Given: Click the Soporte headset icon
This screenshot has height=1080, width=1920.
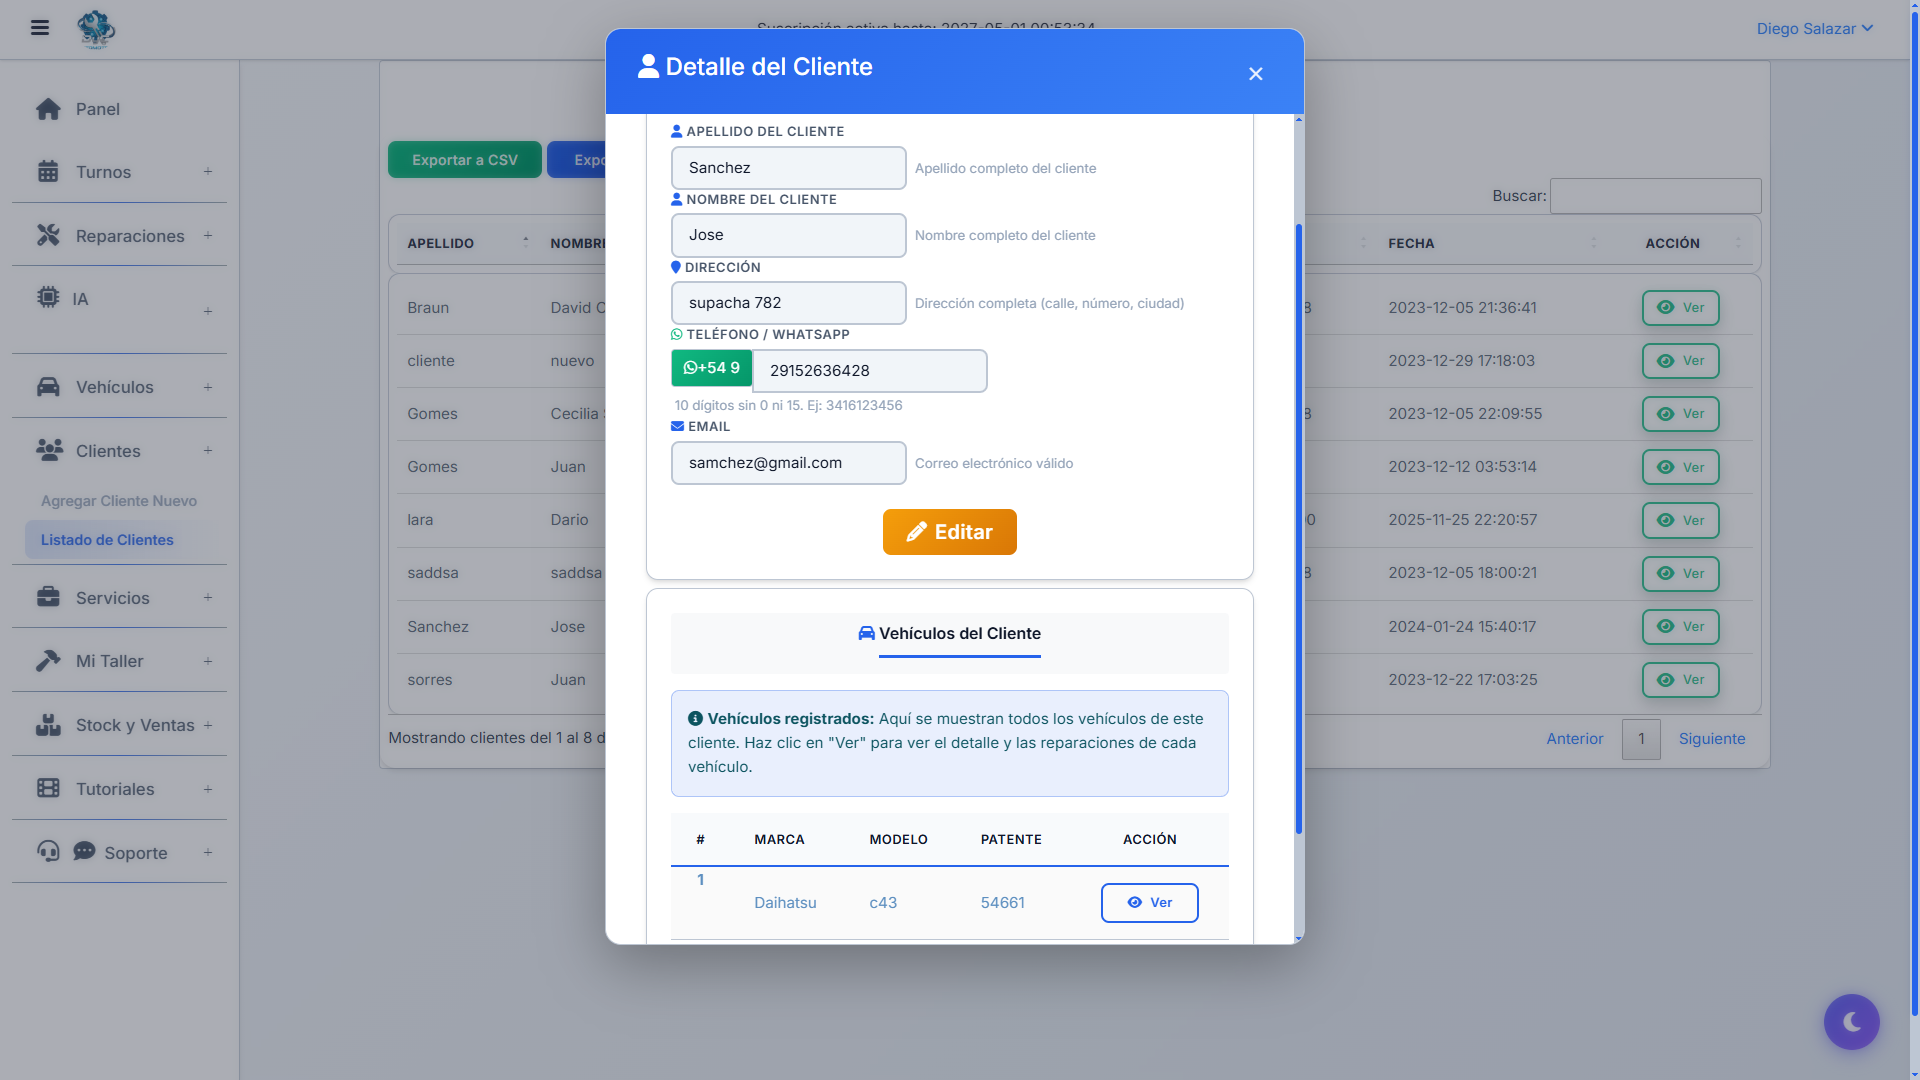Looking at the screenshot, I should 48,851.
